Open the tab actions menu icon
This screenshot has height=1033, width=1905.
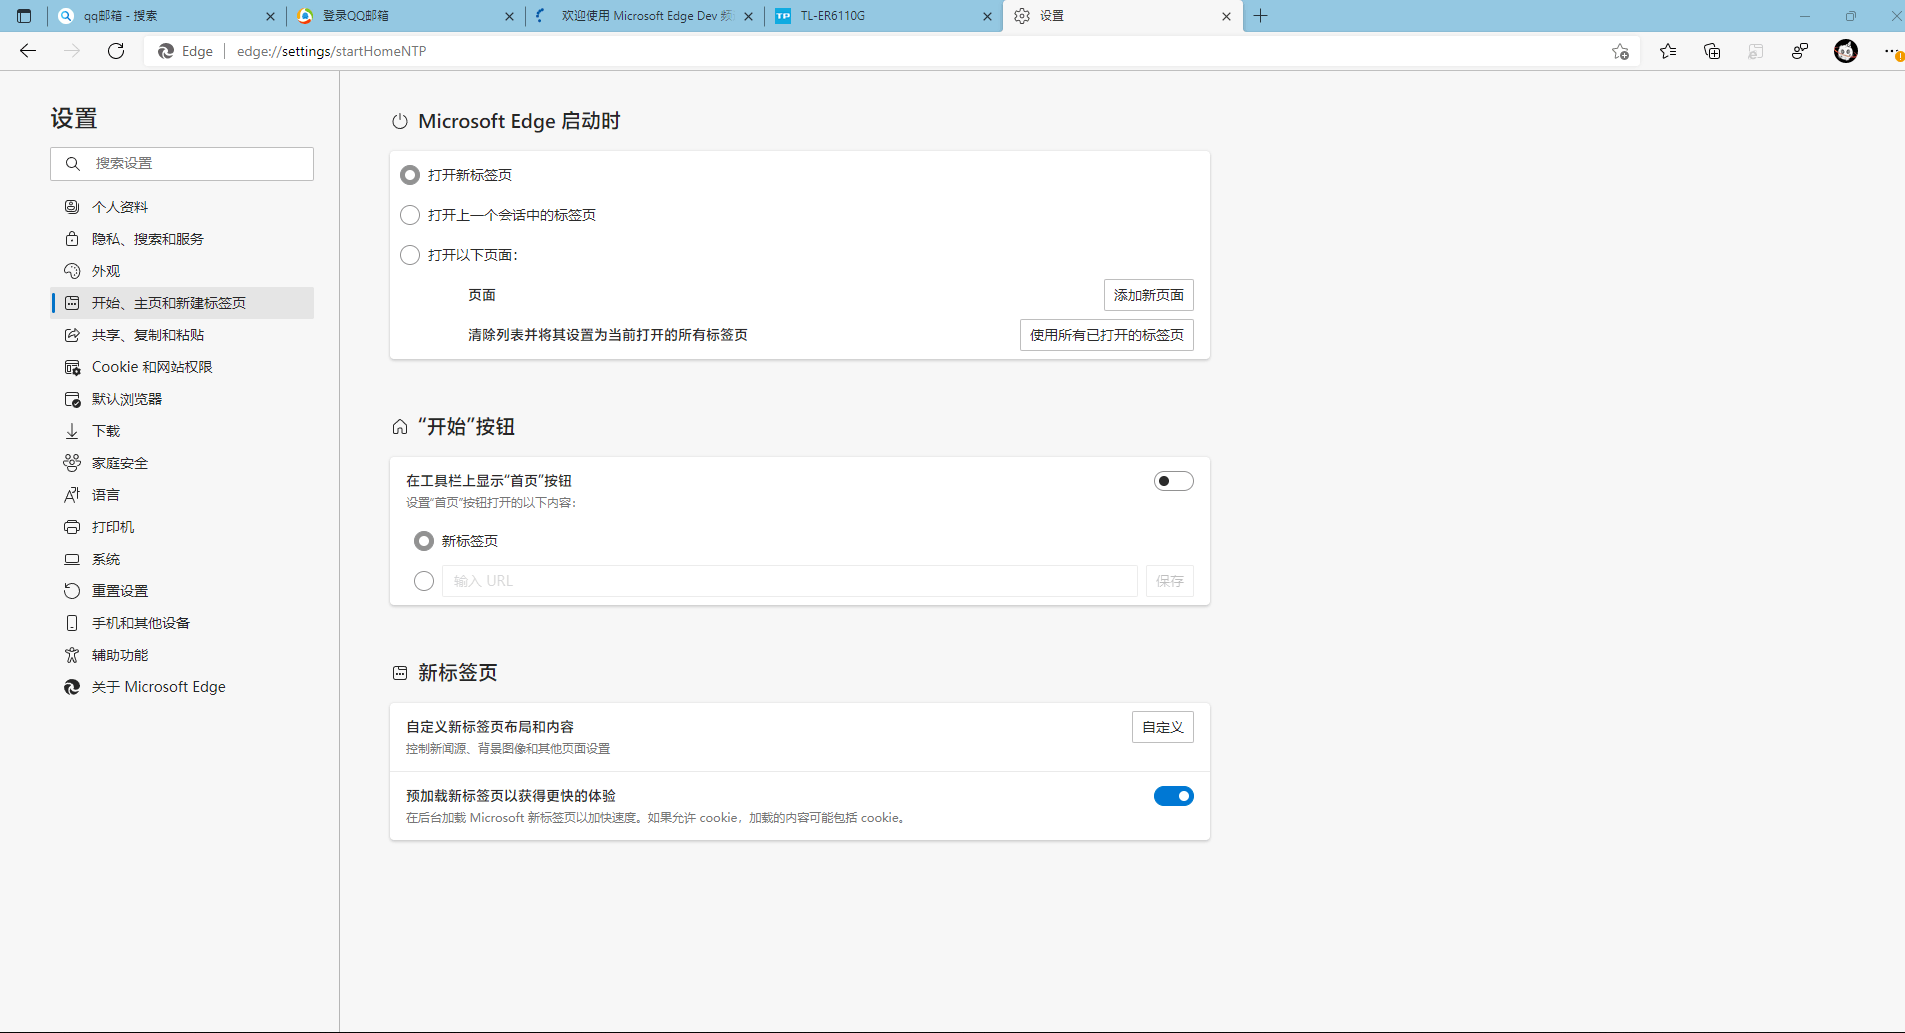pyautogui.click(x=24, y=16)
